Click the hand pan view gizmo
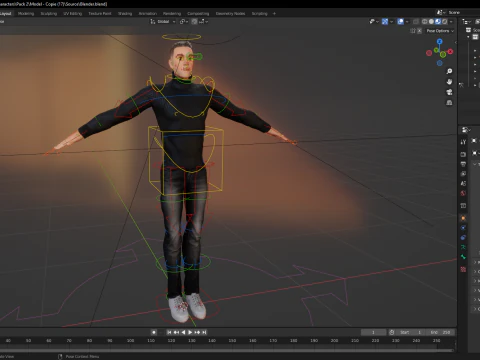 [x=449, y=82]
